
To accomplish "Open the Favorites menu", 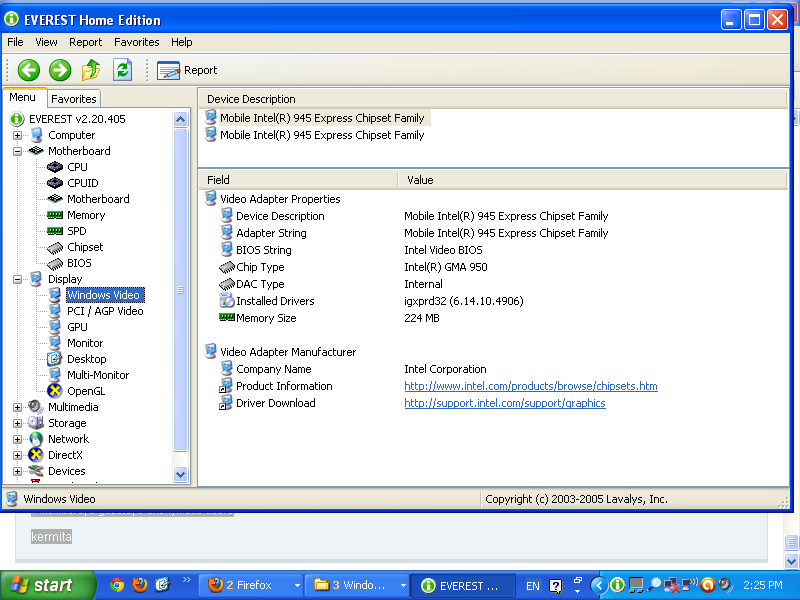I will [136, 42].
